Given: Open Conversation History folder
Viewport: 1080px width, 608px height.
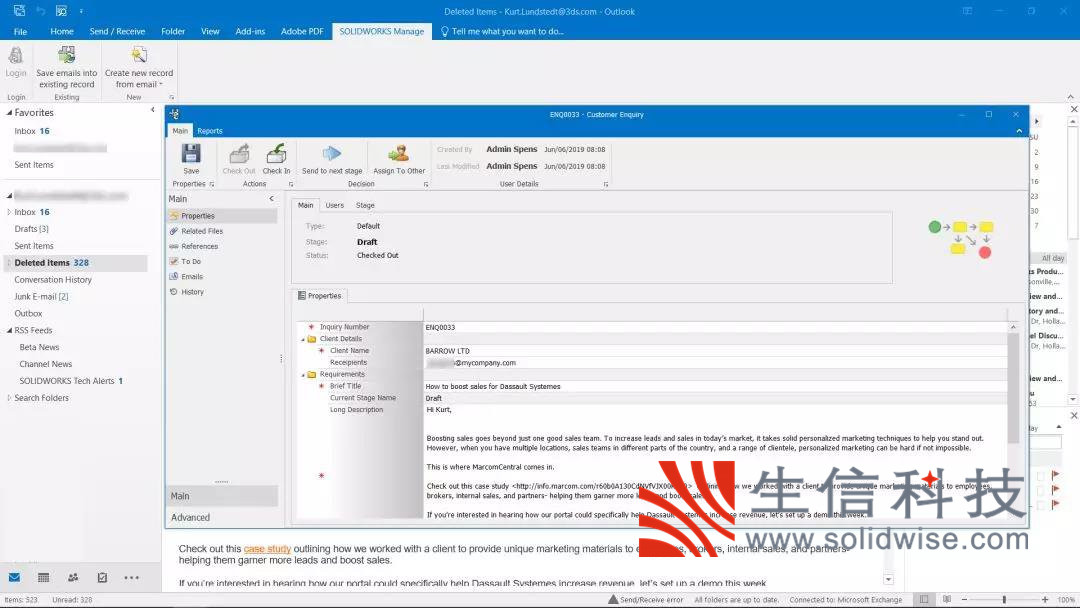Looking at the screenshot, I should tap(53, 280).
